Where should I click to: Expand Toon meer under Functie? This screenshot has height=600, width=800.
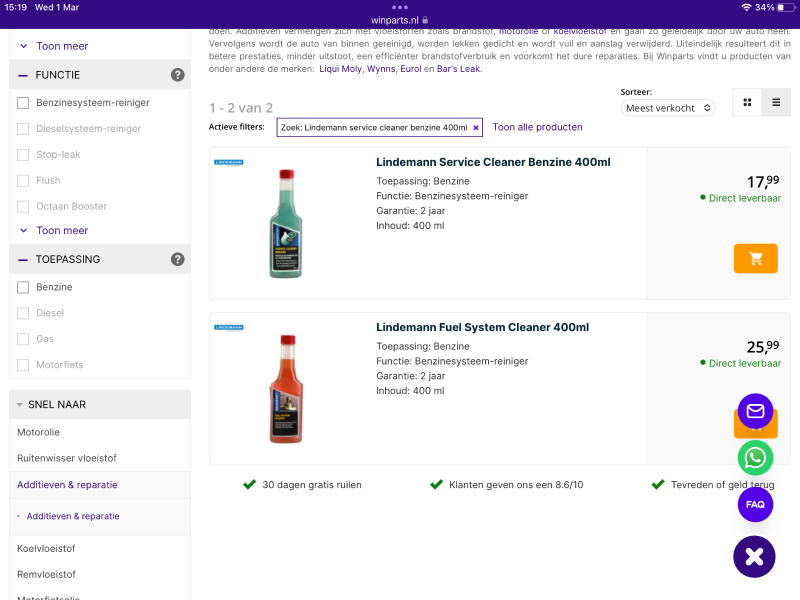pos(61,230)
